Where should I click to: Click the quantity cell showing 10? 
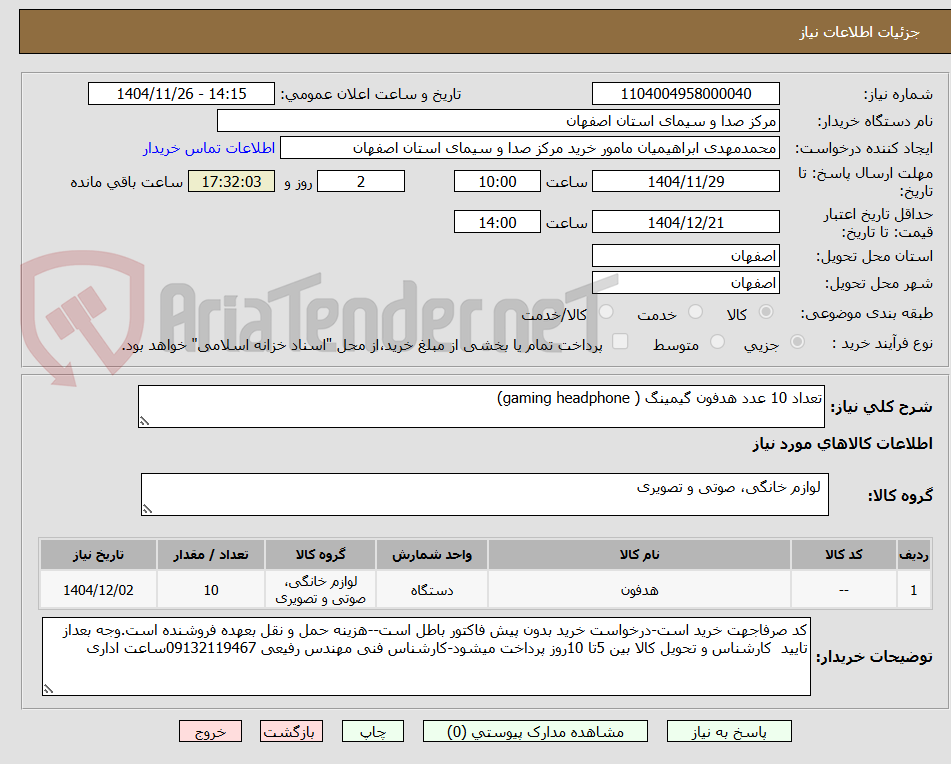point(211,590)
